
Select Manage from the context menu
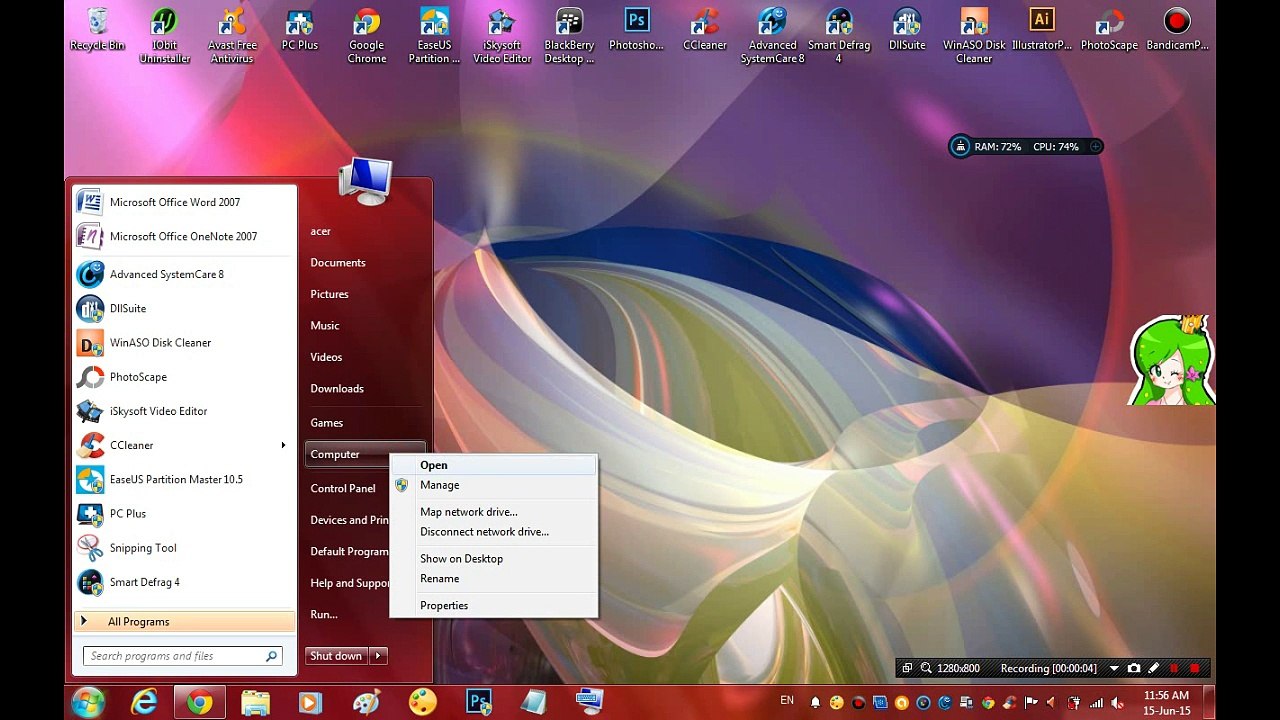pyautogui.click(x=494, y=485)
